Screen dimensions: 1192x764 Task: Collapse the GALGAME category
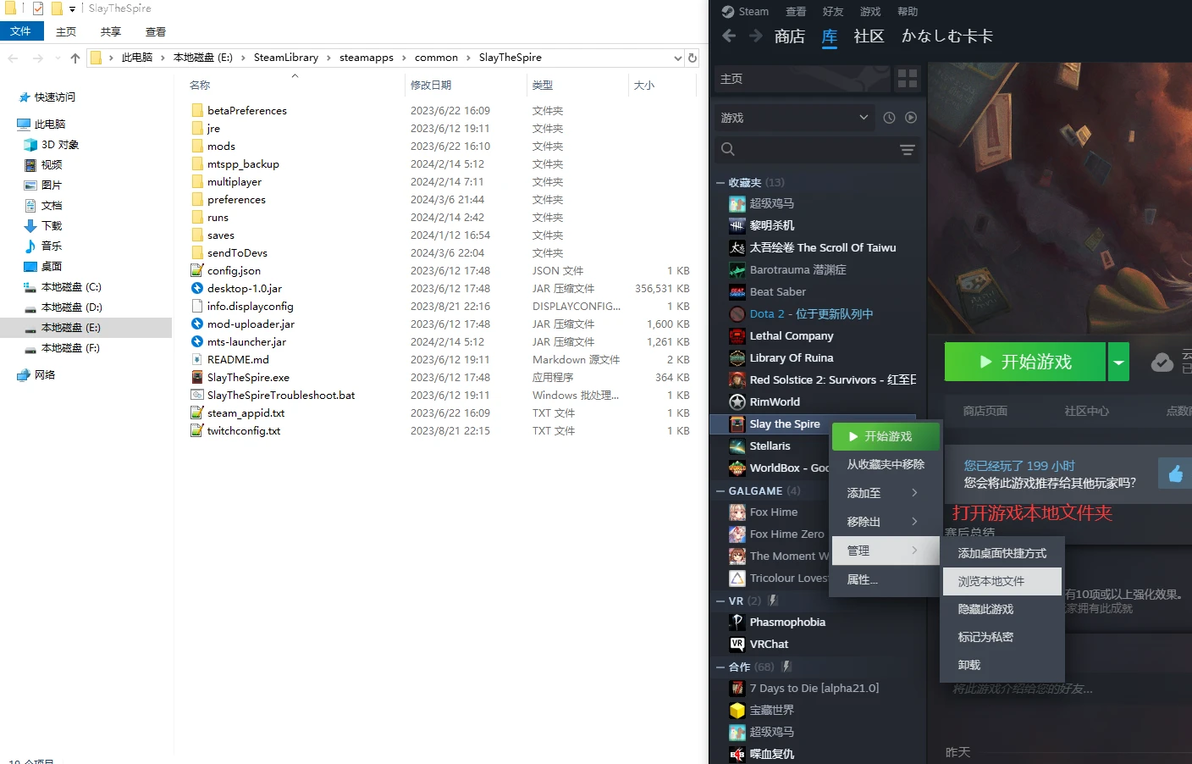720,491
